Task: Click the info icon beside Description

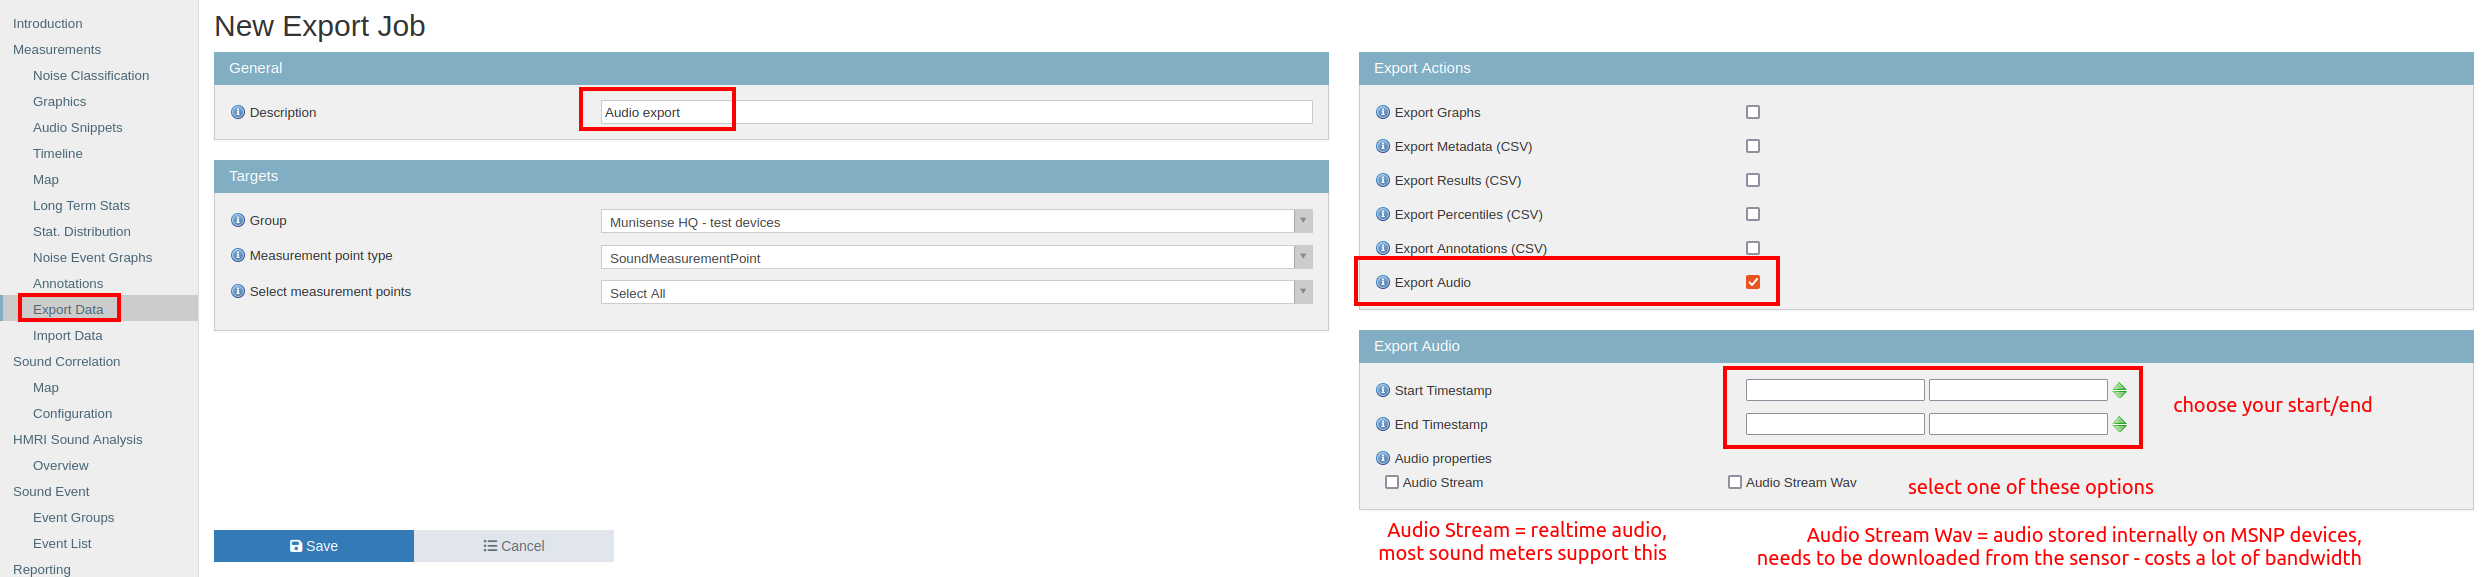Action: (x=238, y=112)
